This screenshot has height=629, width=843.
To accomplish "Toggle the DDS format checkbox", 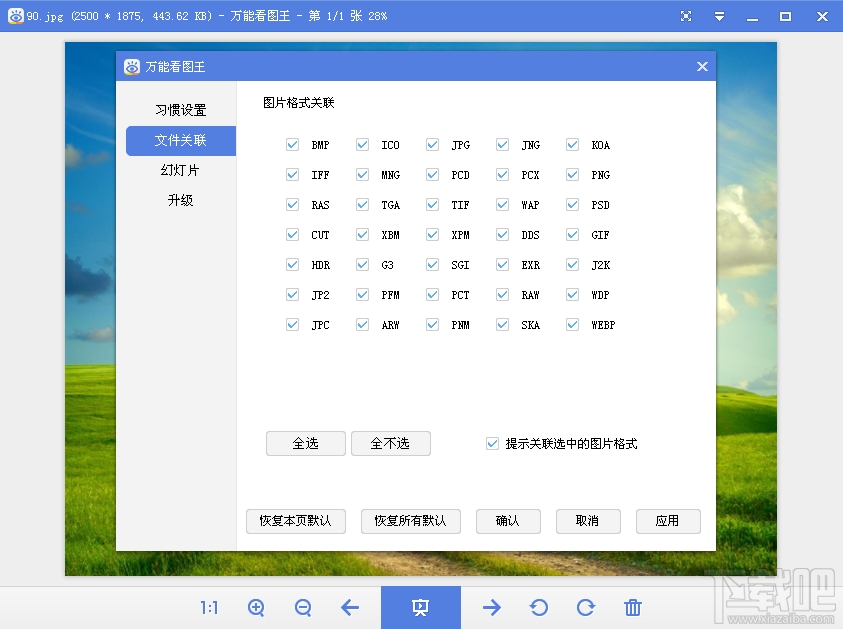I will tap(502, 235).
